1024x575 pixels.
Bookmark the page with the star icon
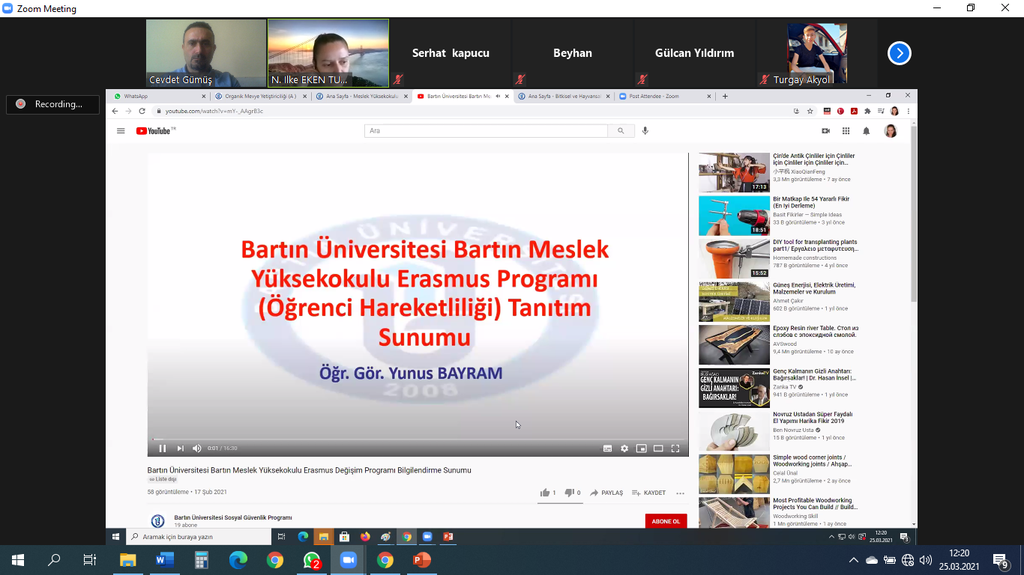pos(810,111)
